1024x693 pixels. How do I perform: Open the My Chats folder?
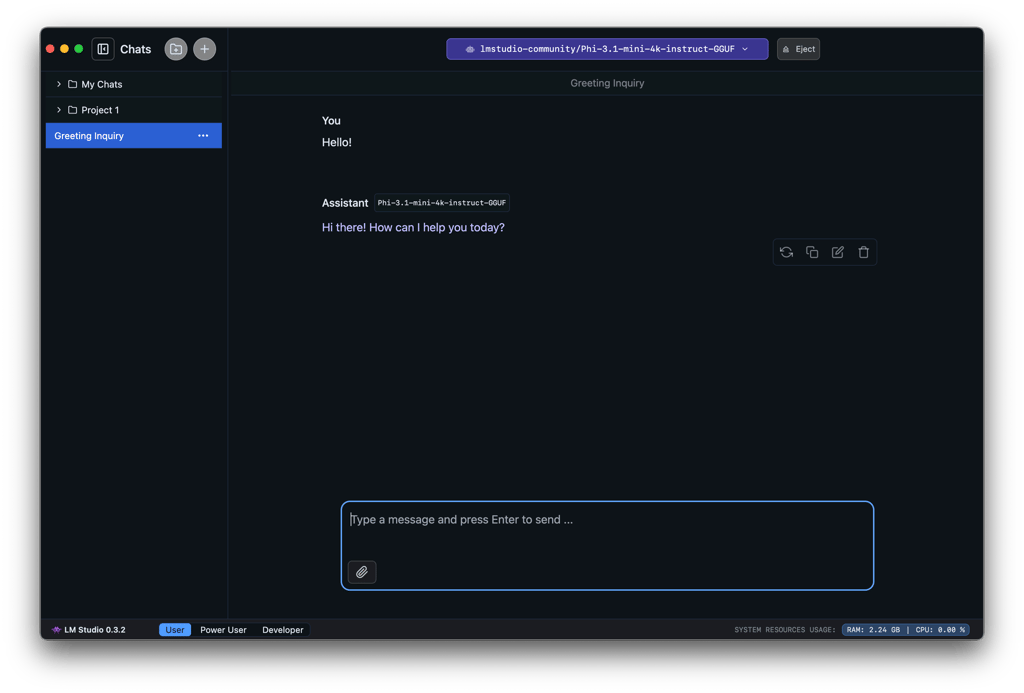pos(133,84)
